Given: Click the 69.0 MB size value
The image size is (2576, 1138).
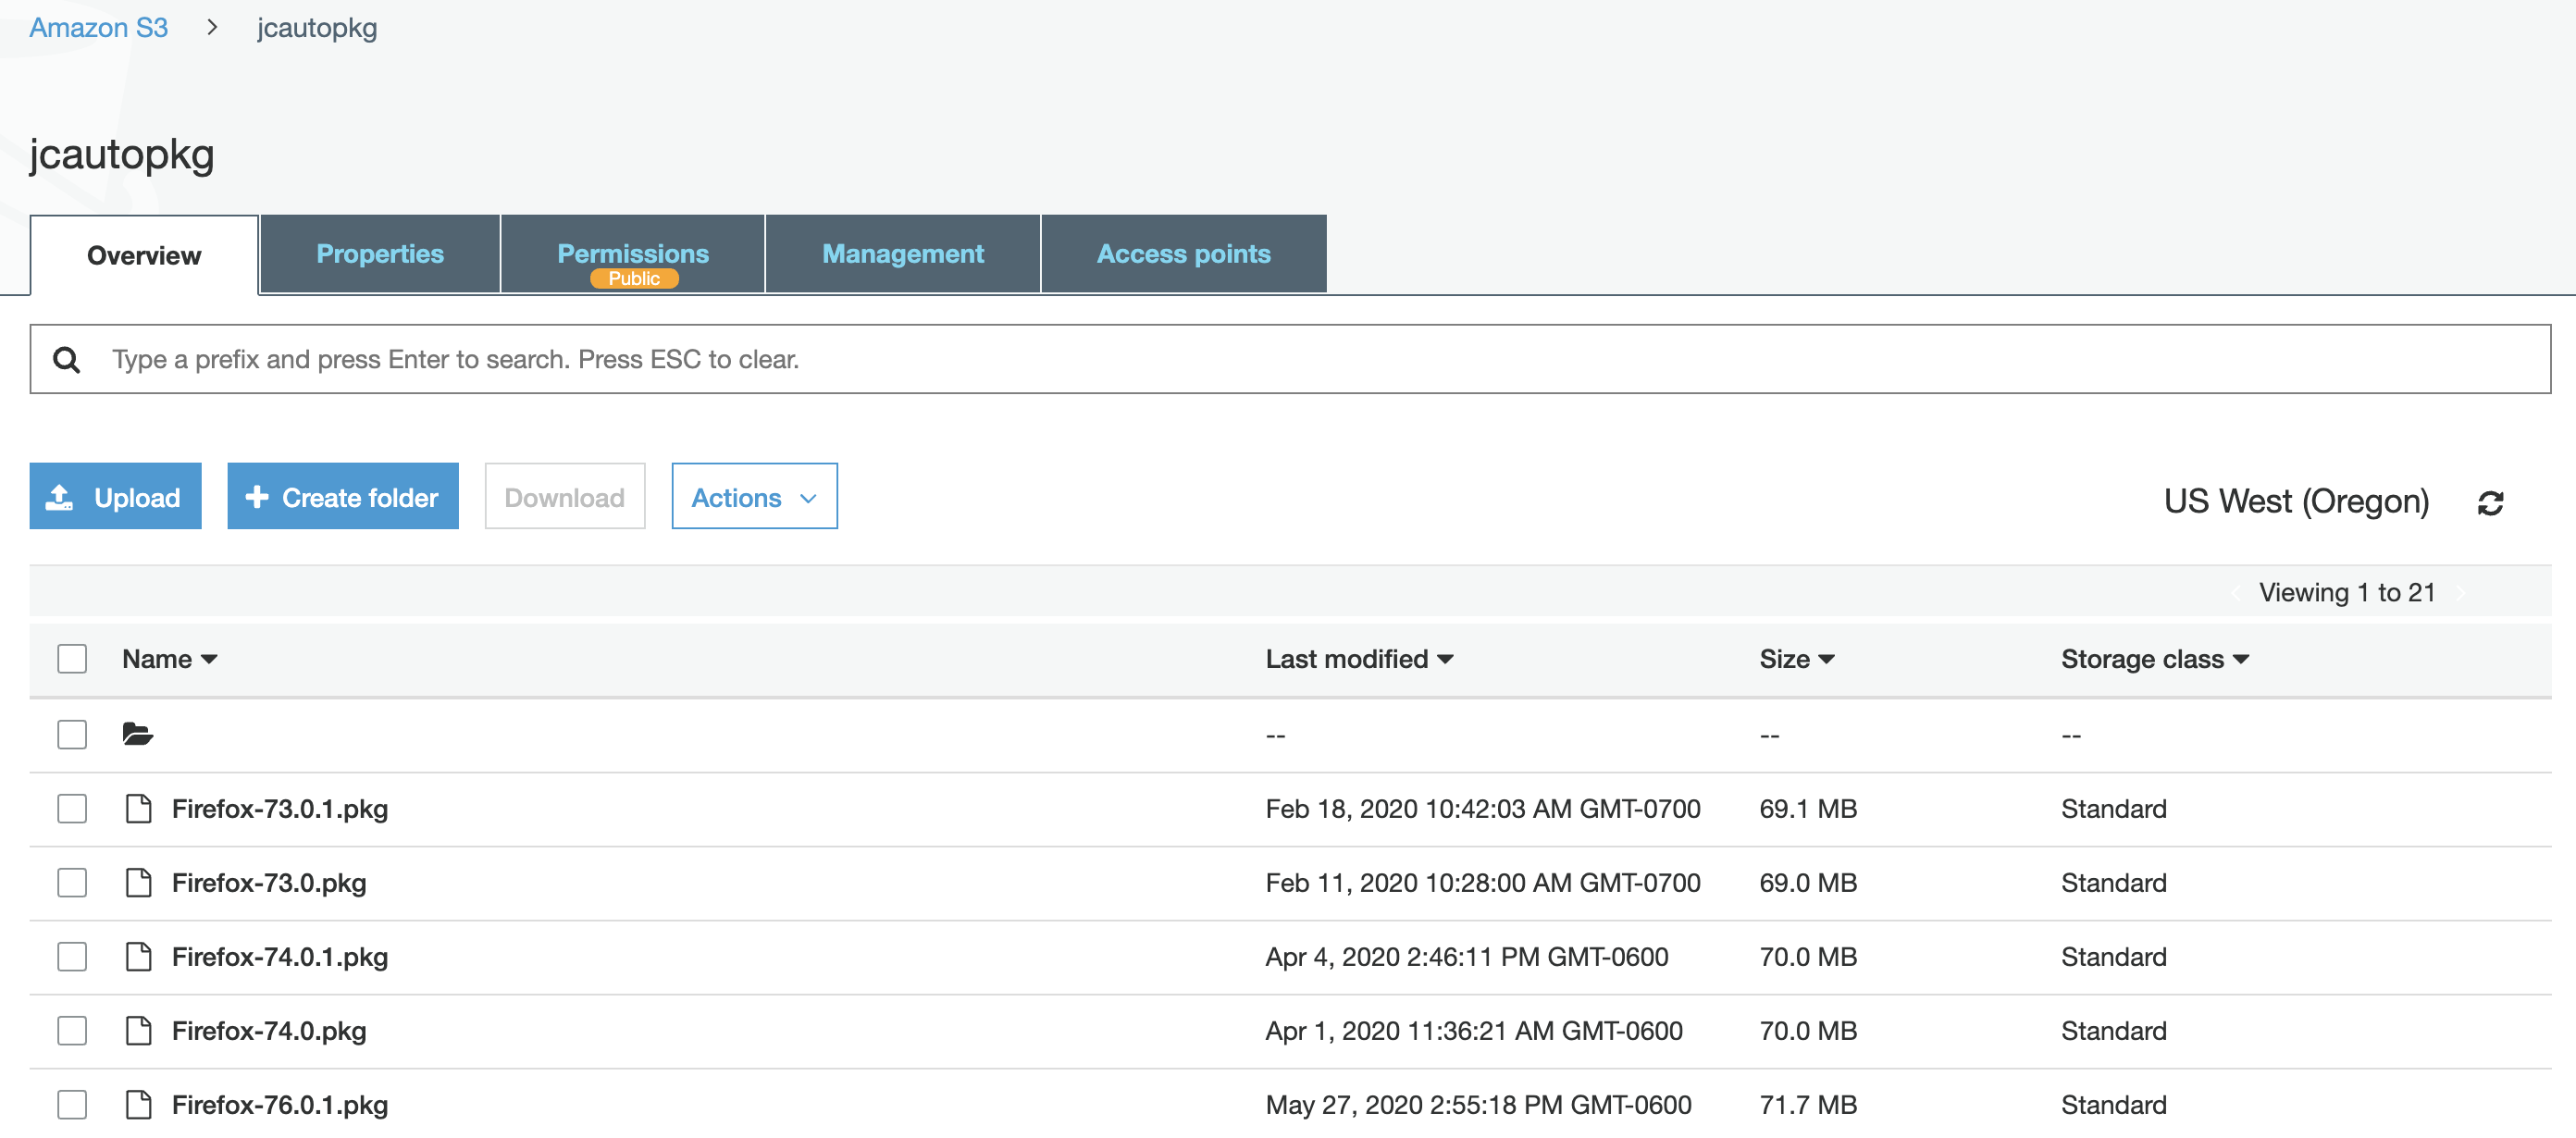Looking at the screenshot, I should (1808, 883).
